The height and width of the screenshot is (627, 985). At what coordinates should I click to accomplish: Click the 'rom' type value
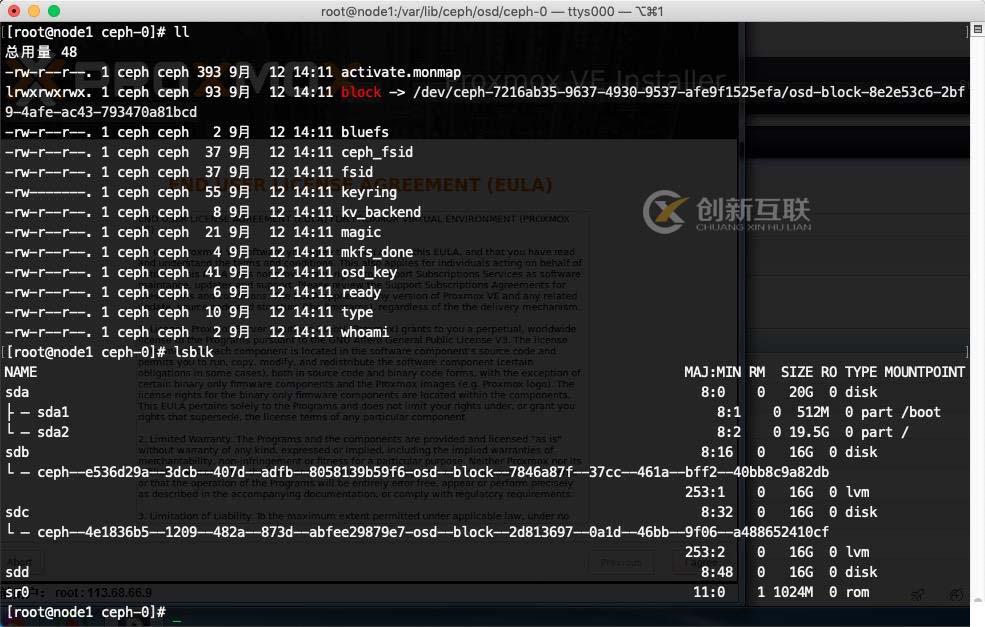[857, 592]
